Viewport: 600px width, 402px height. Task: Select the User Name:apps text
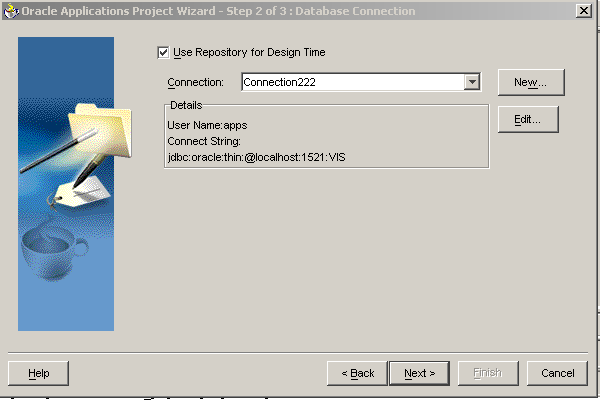207,125
